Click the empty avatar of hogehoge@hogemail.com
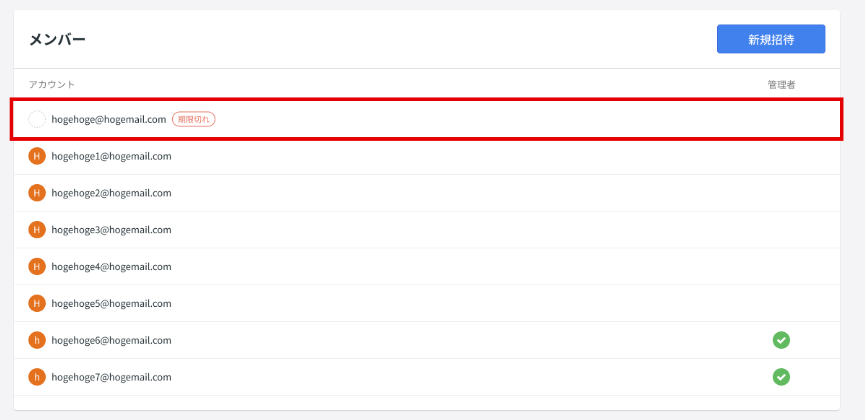 37,119
